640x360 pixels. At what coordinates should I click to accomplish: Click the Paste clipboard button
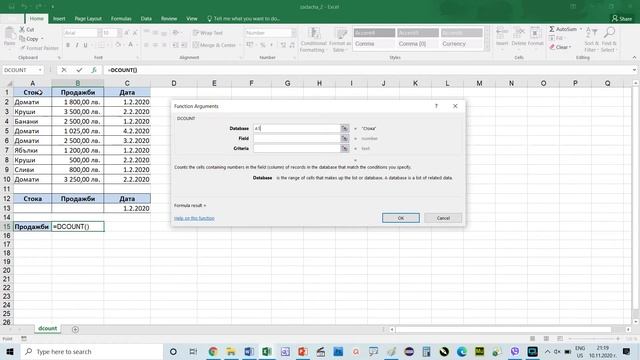point(9,37)
